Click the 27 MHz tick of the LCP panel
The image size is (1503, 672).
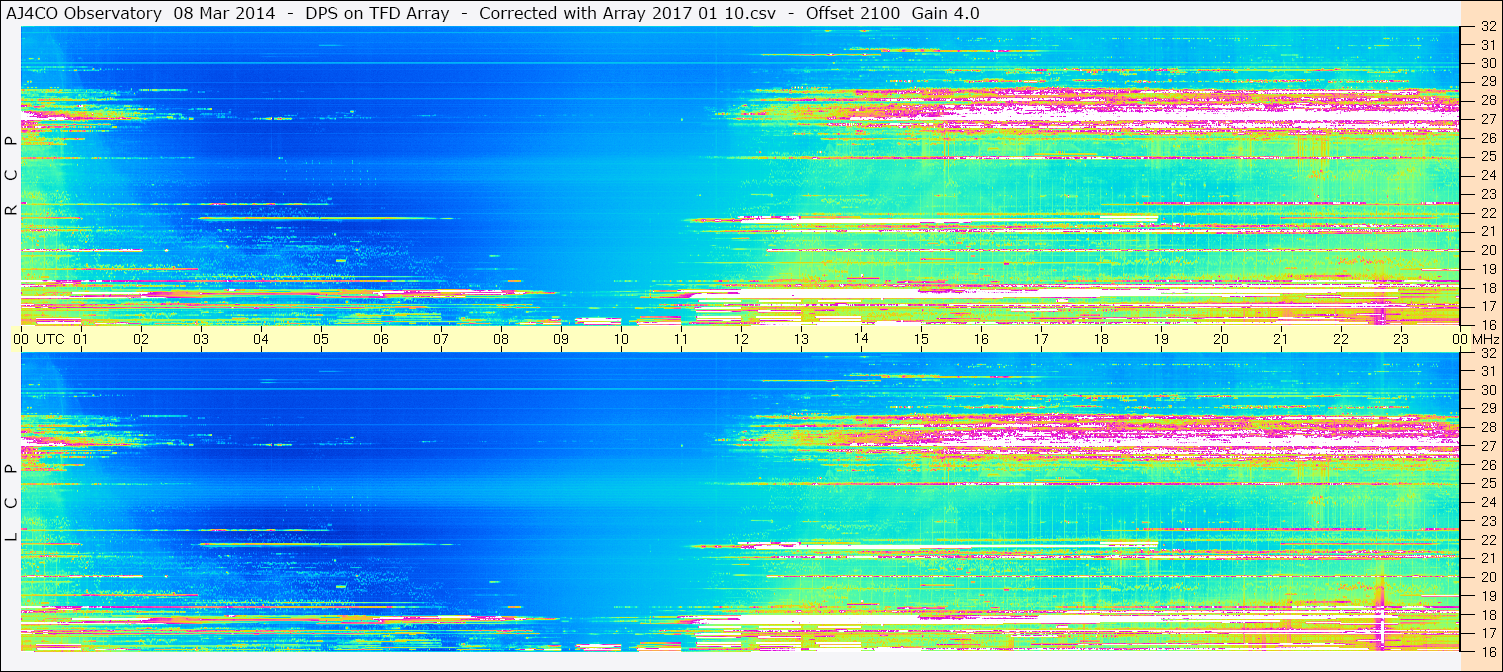tap(1487, 447)
